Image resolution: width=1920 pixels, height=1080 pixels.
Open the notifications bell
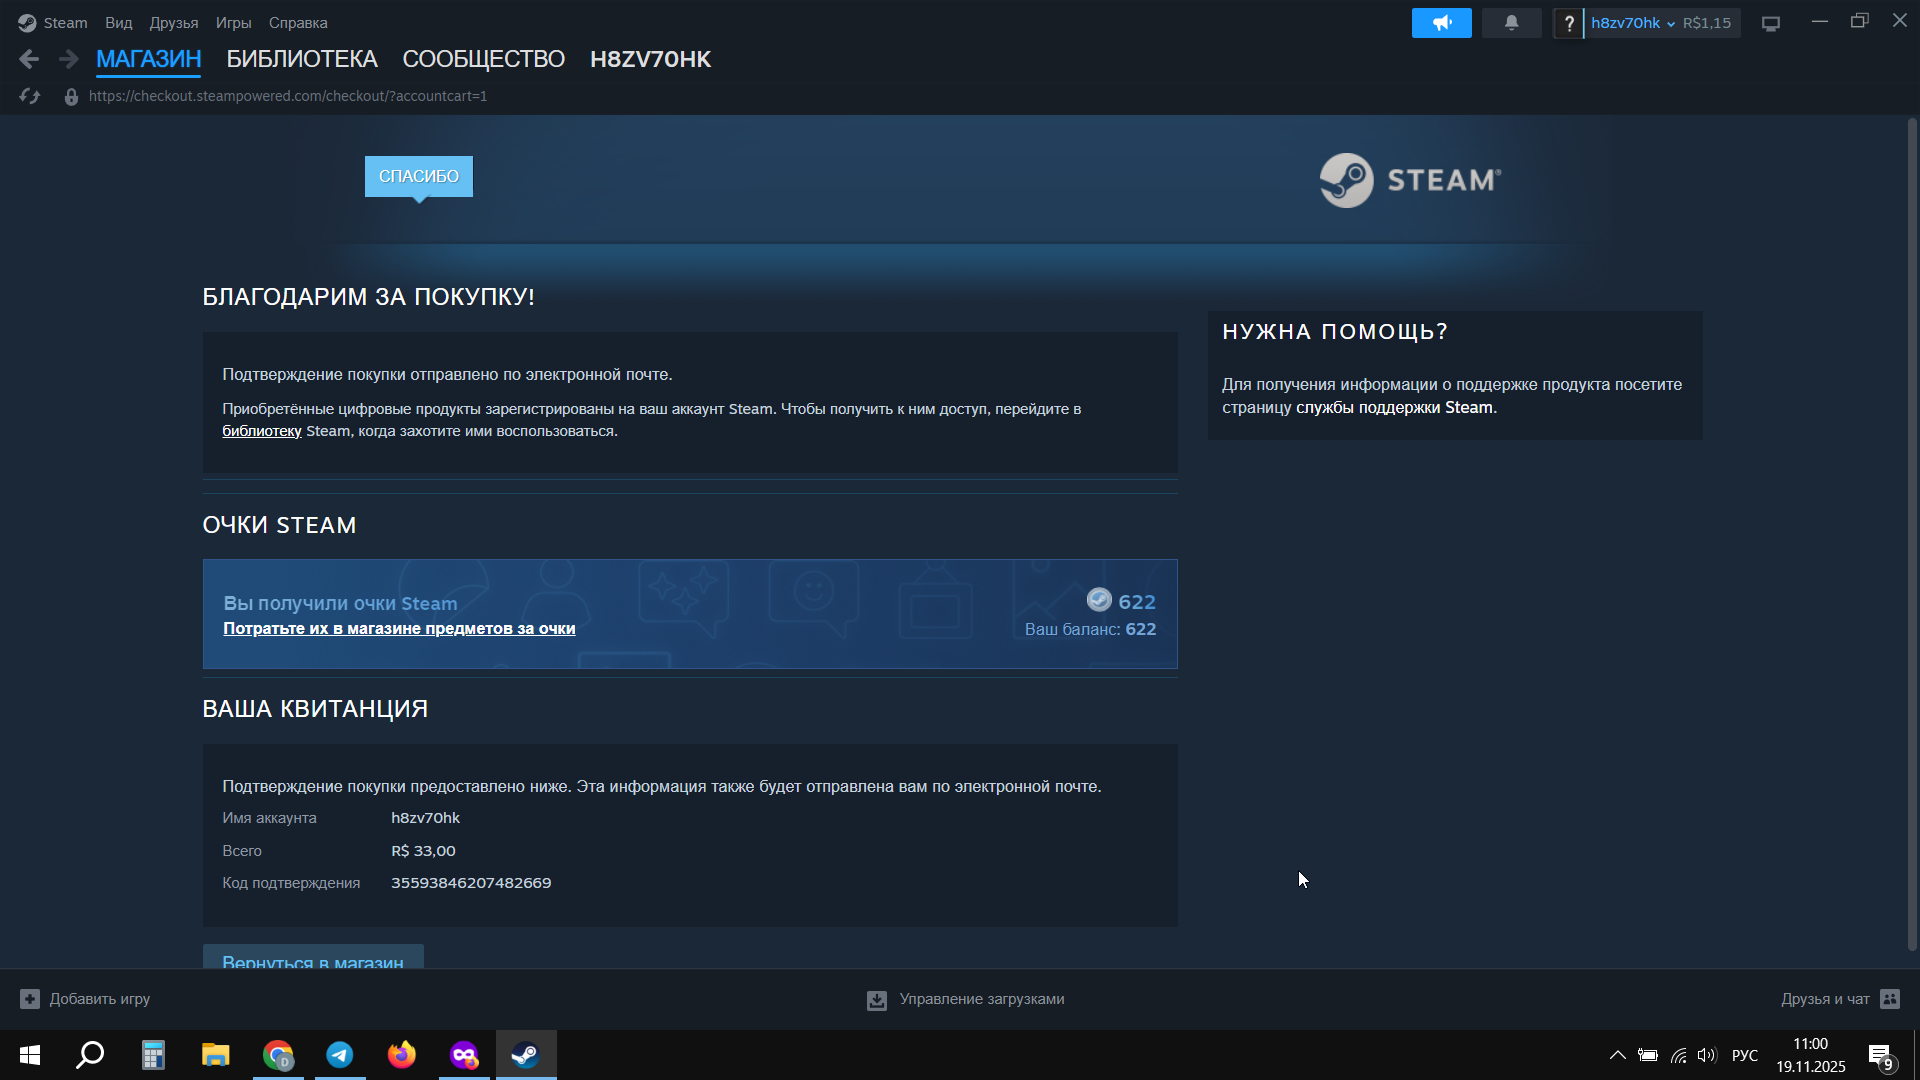click(1511, 23)
